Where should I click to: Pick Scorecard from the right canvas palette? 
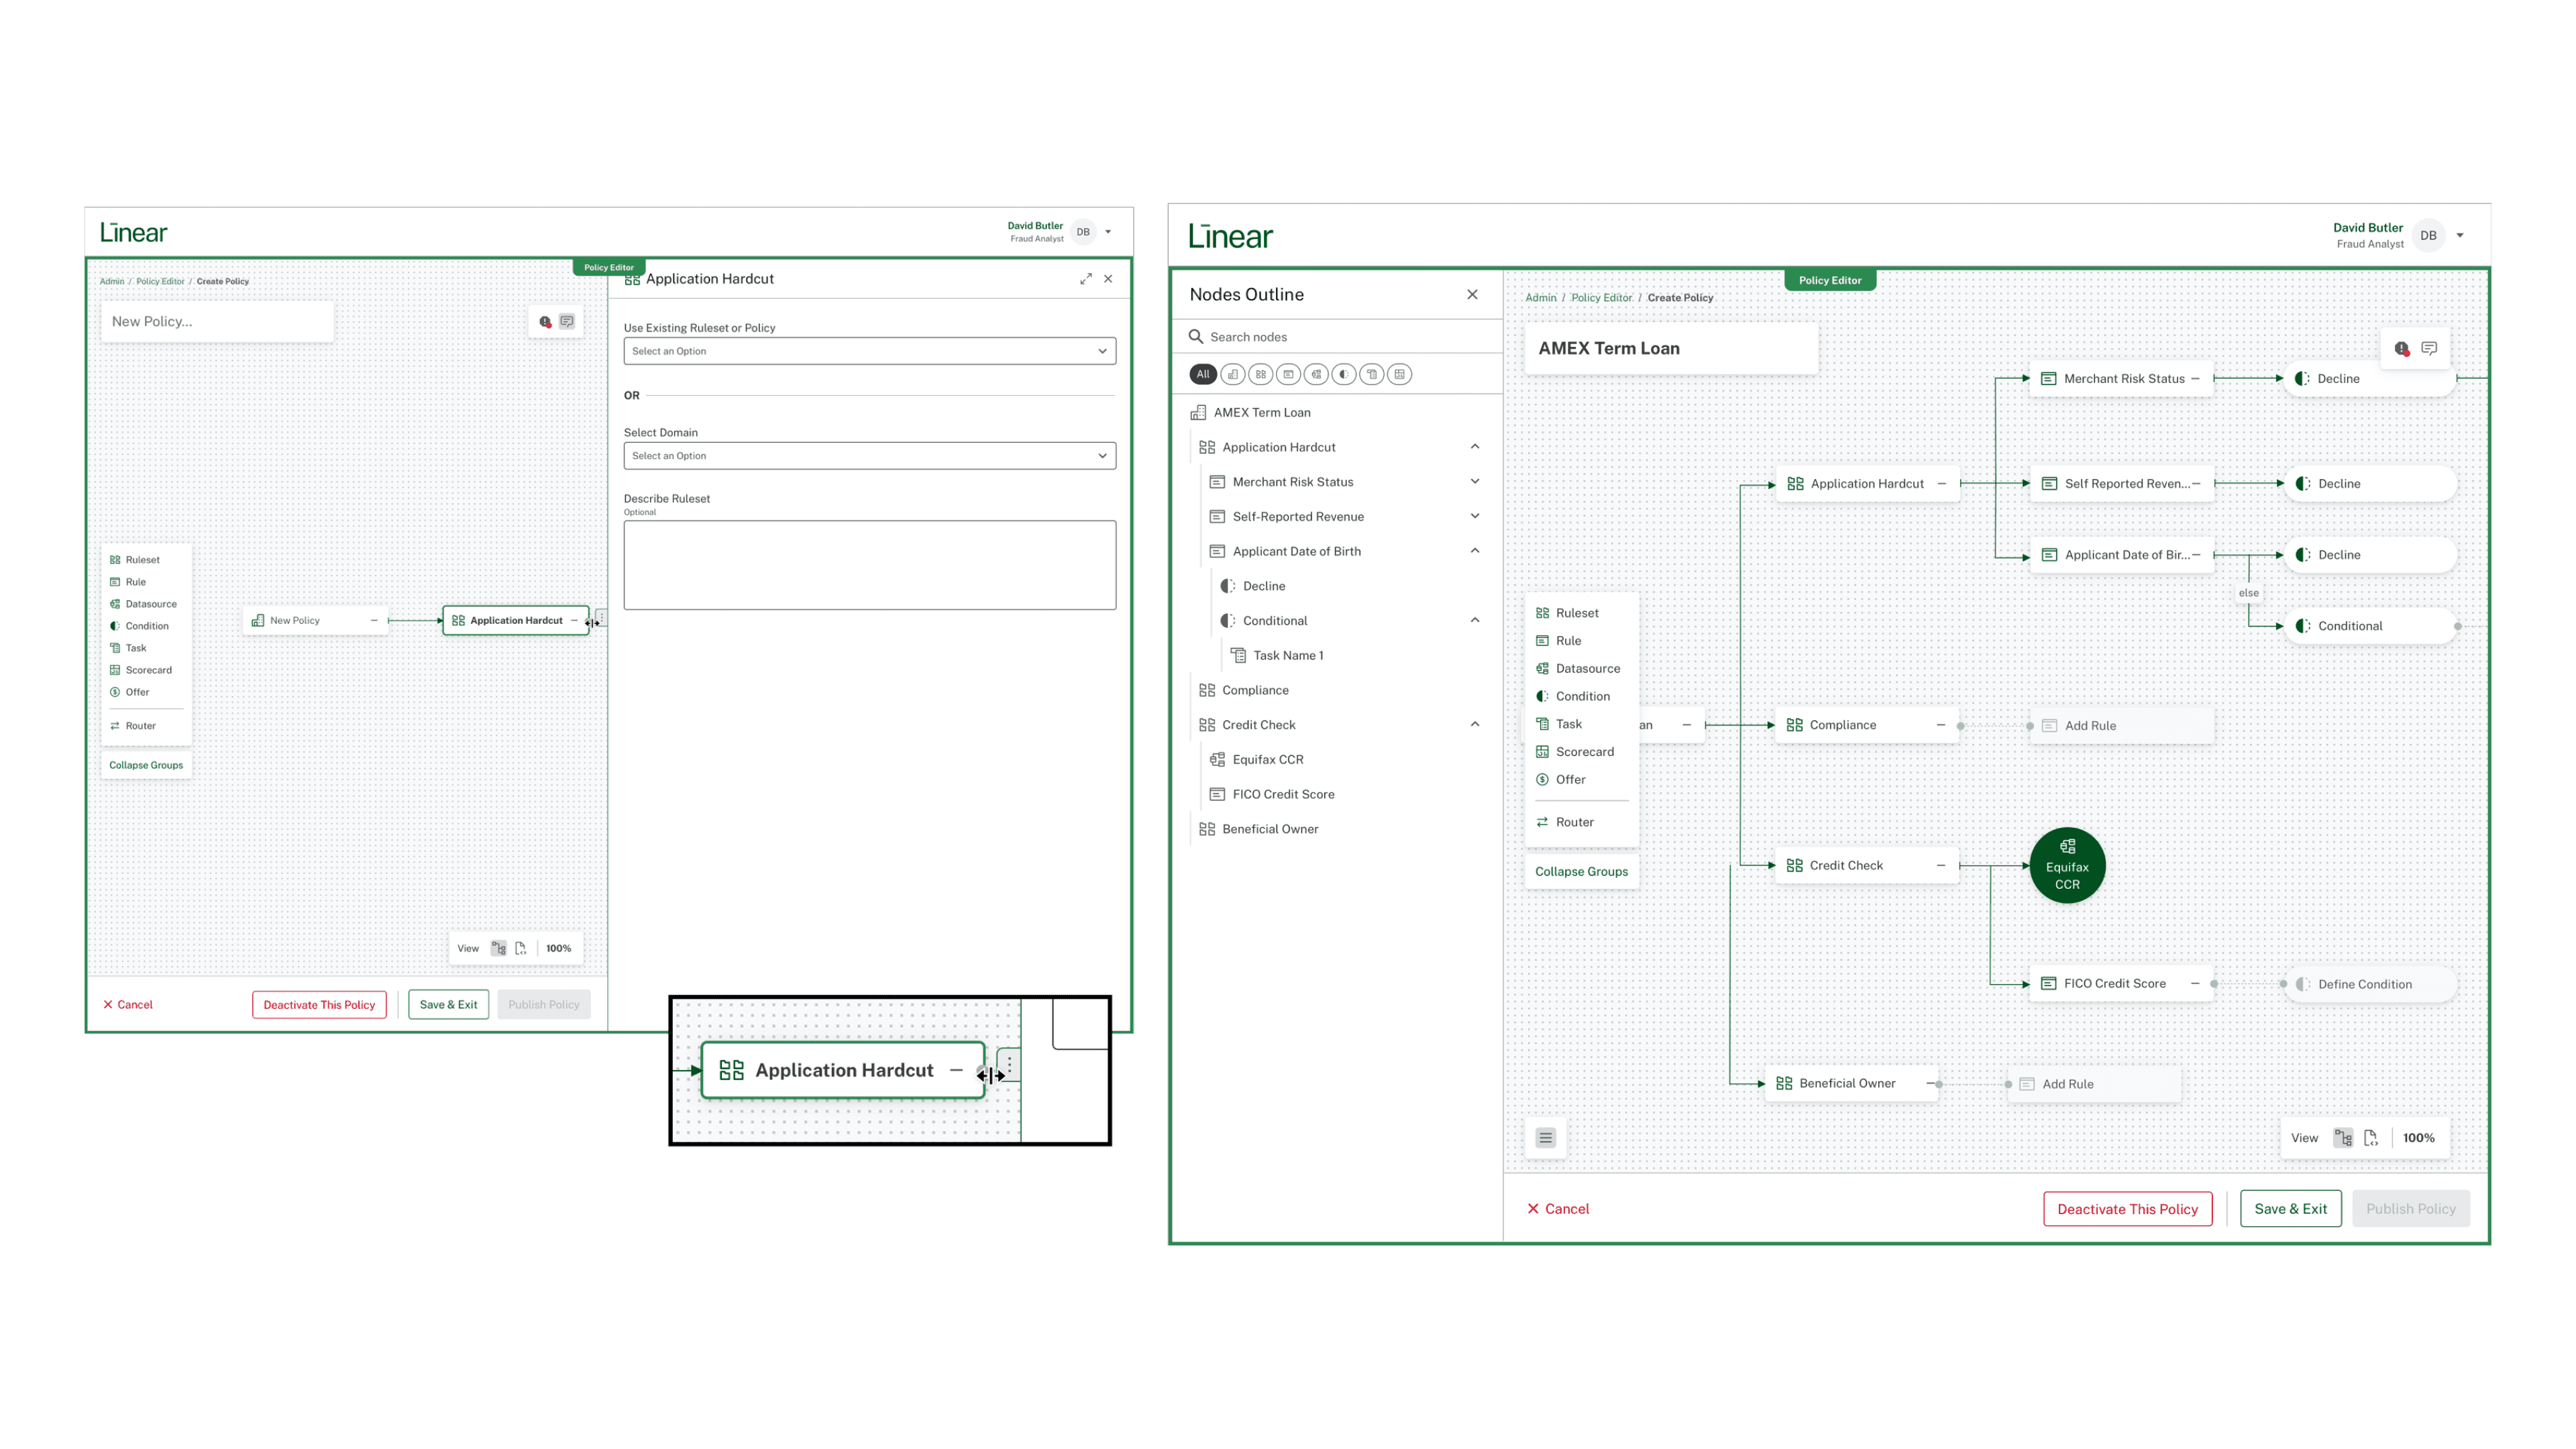coord(1584,752)
